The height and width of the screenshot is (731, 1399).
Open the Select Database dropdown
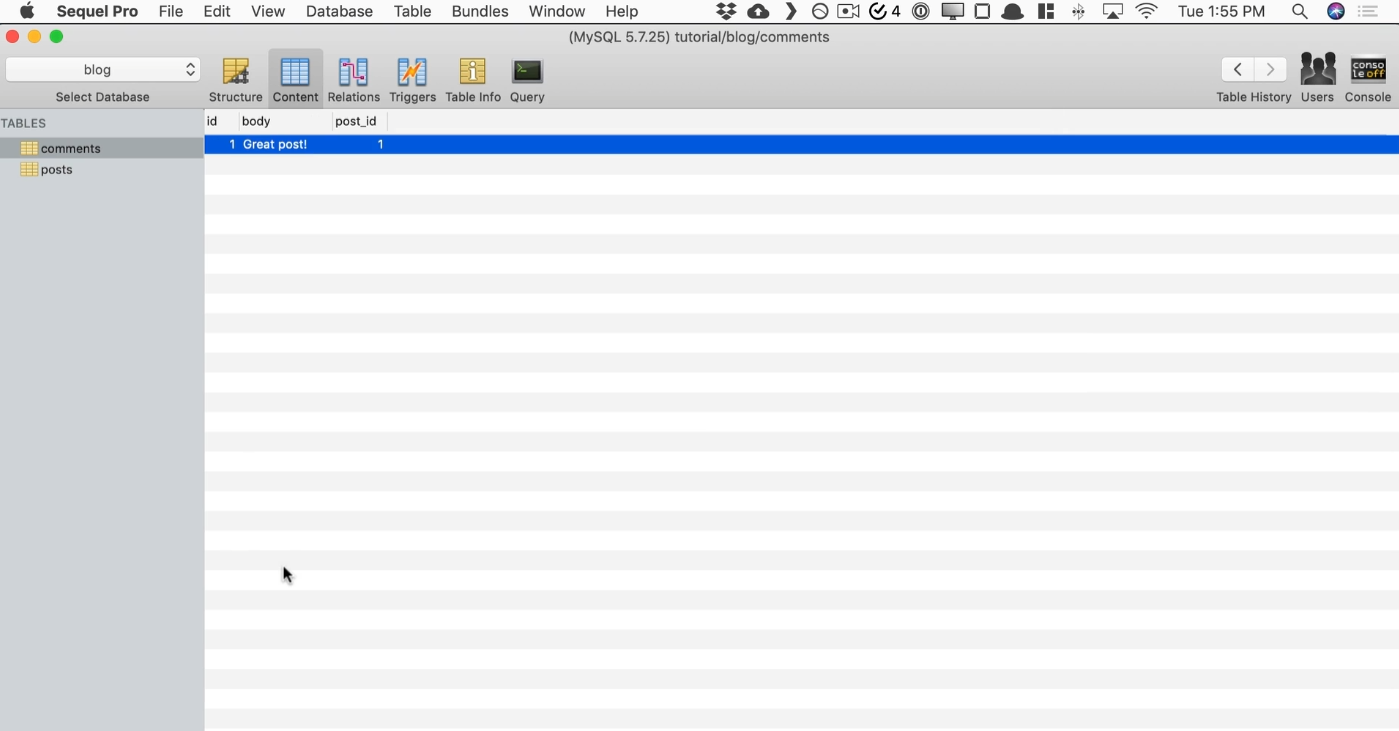coord(103,69)
